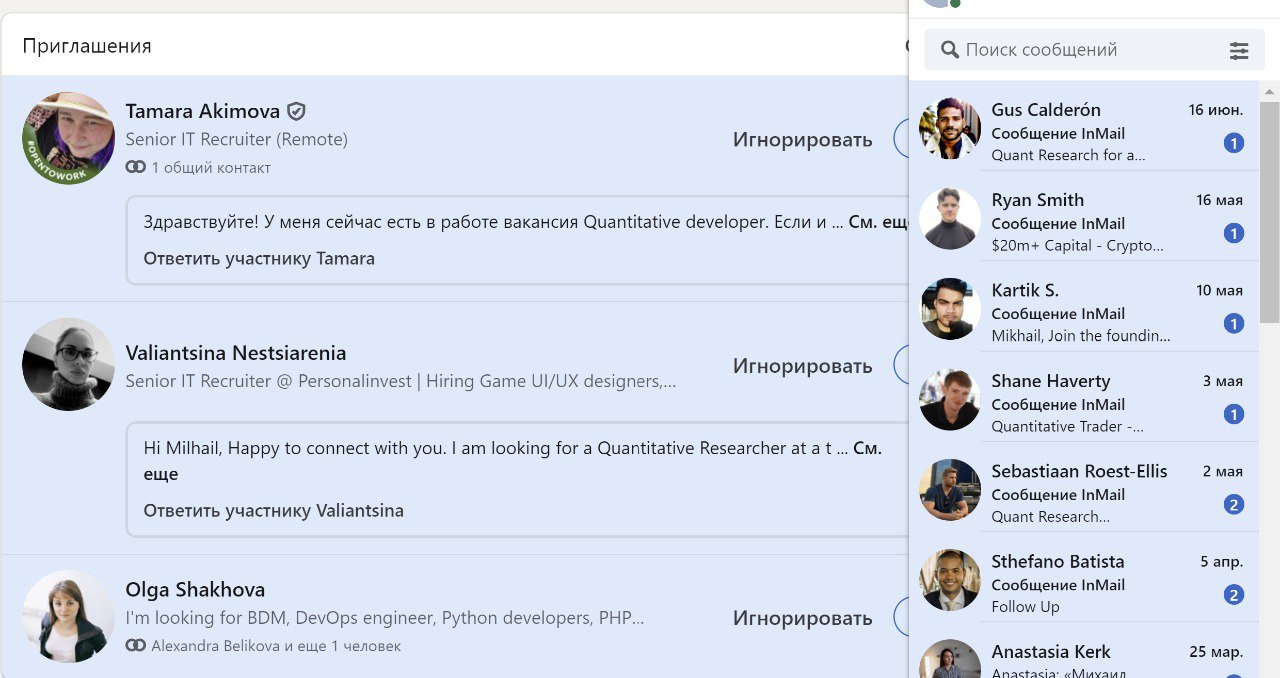This screenshot has height=678, width=1280.
Task: Expand Valiantsina's invitation message text
Action: (866, 450)
